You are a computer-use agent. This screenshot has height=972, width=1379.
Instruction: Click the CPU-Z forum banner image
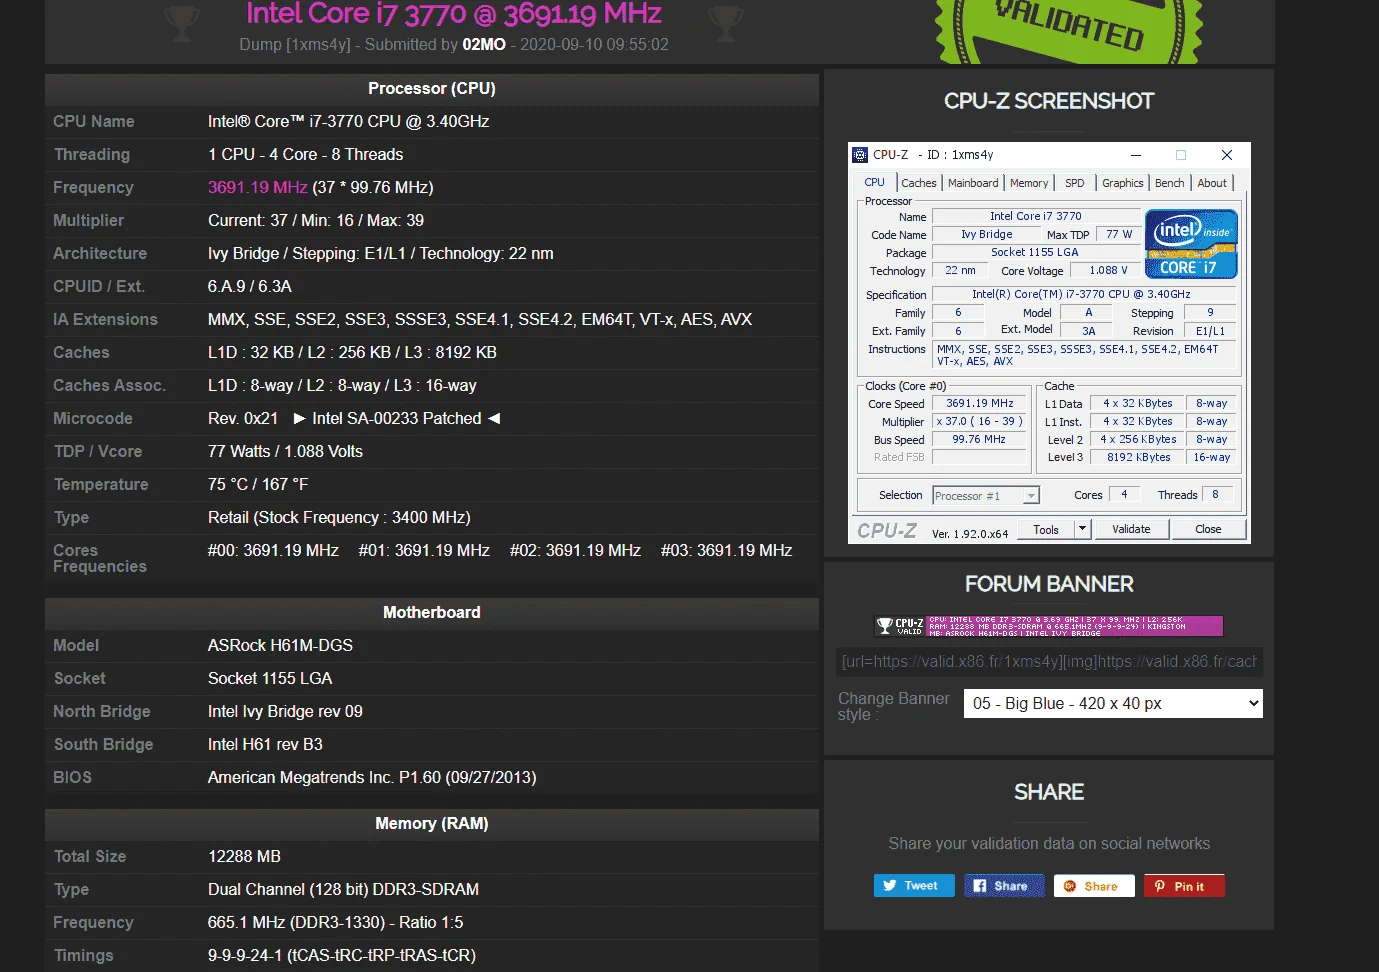(x=1049, y=626)
